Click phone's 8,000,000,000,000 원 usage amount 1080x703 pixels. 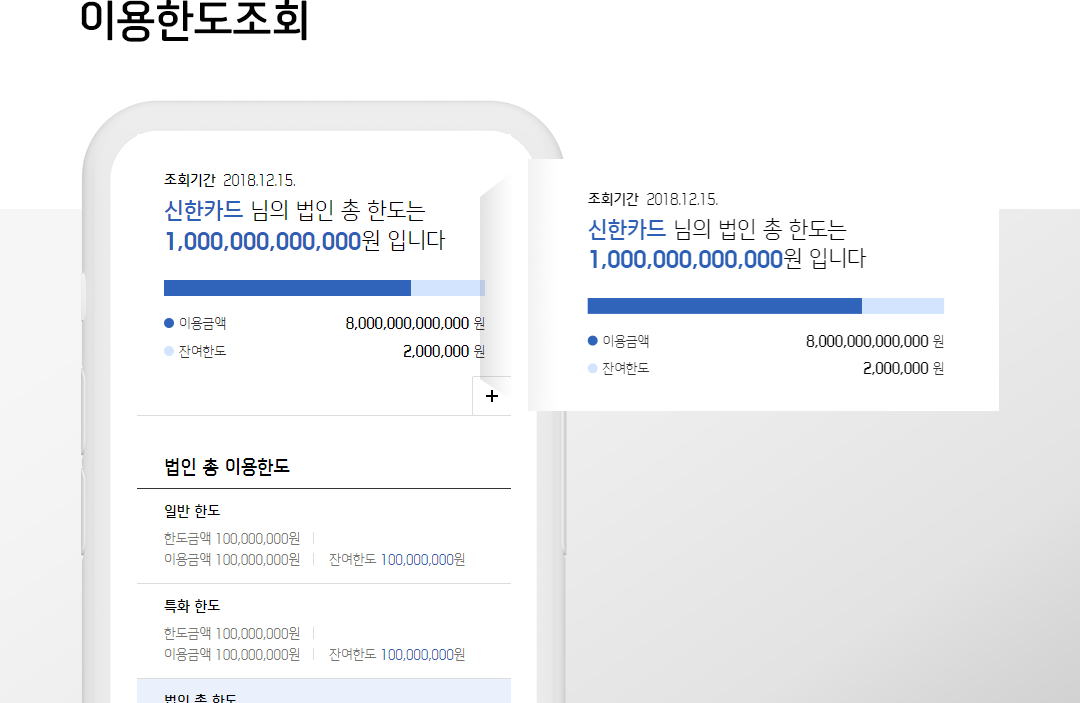(x=415, y=323)
